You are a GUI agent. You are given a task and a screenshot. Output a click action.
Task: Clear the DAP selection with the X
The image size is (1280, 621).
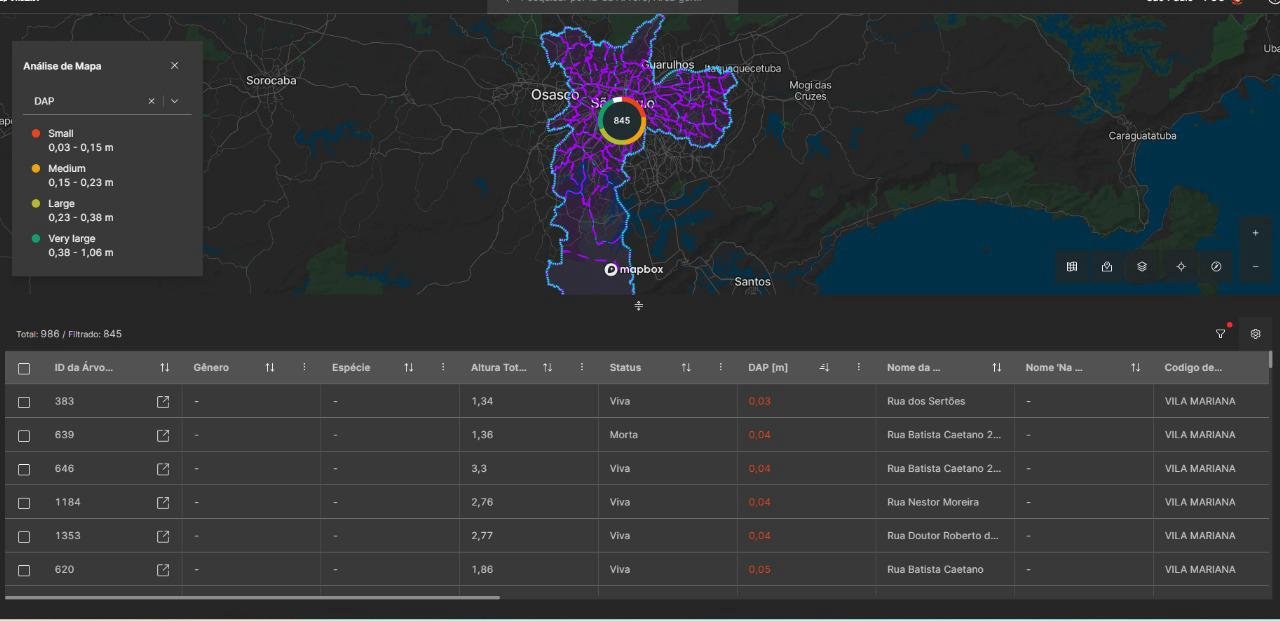tap(152, 101)
